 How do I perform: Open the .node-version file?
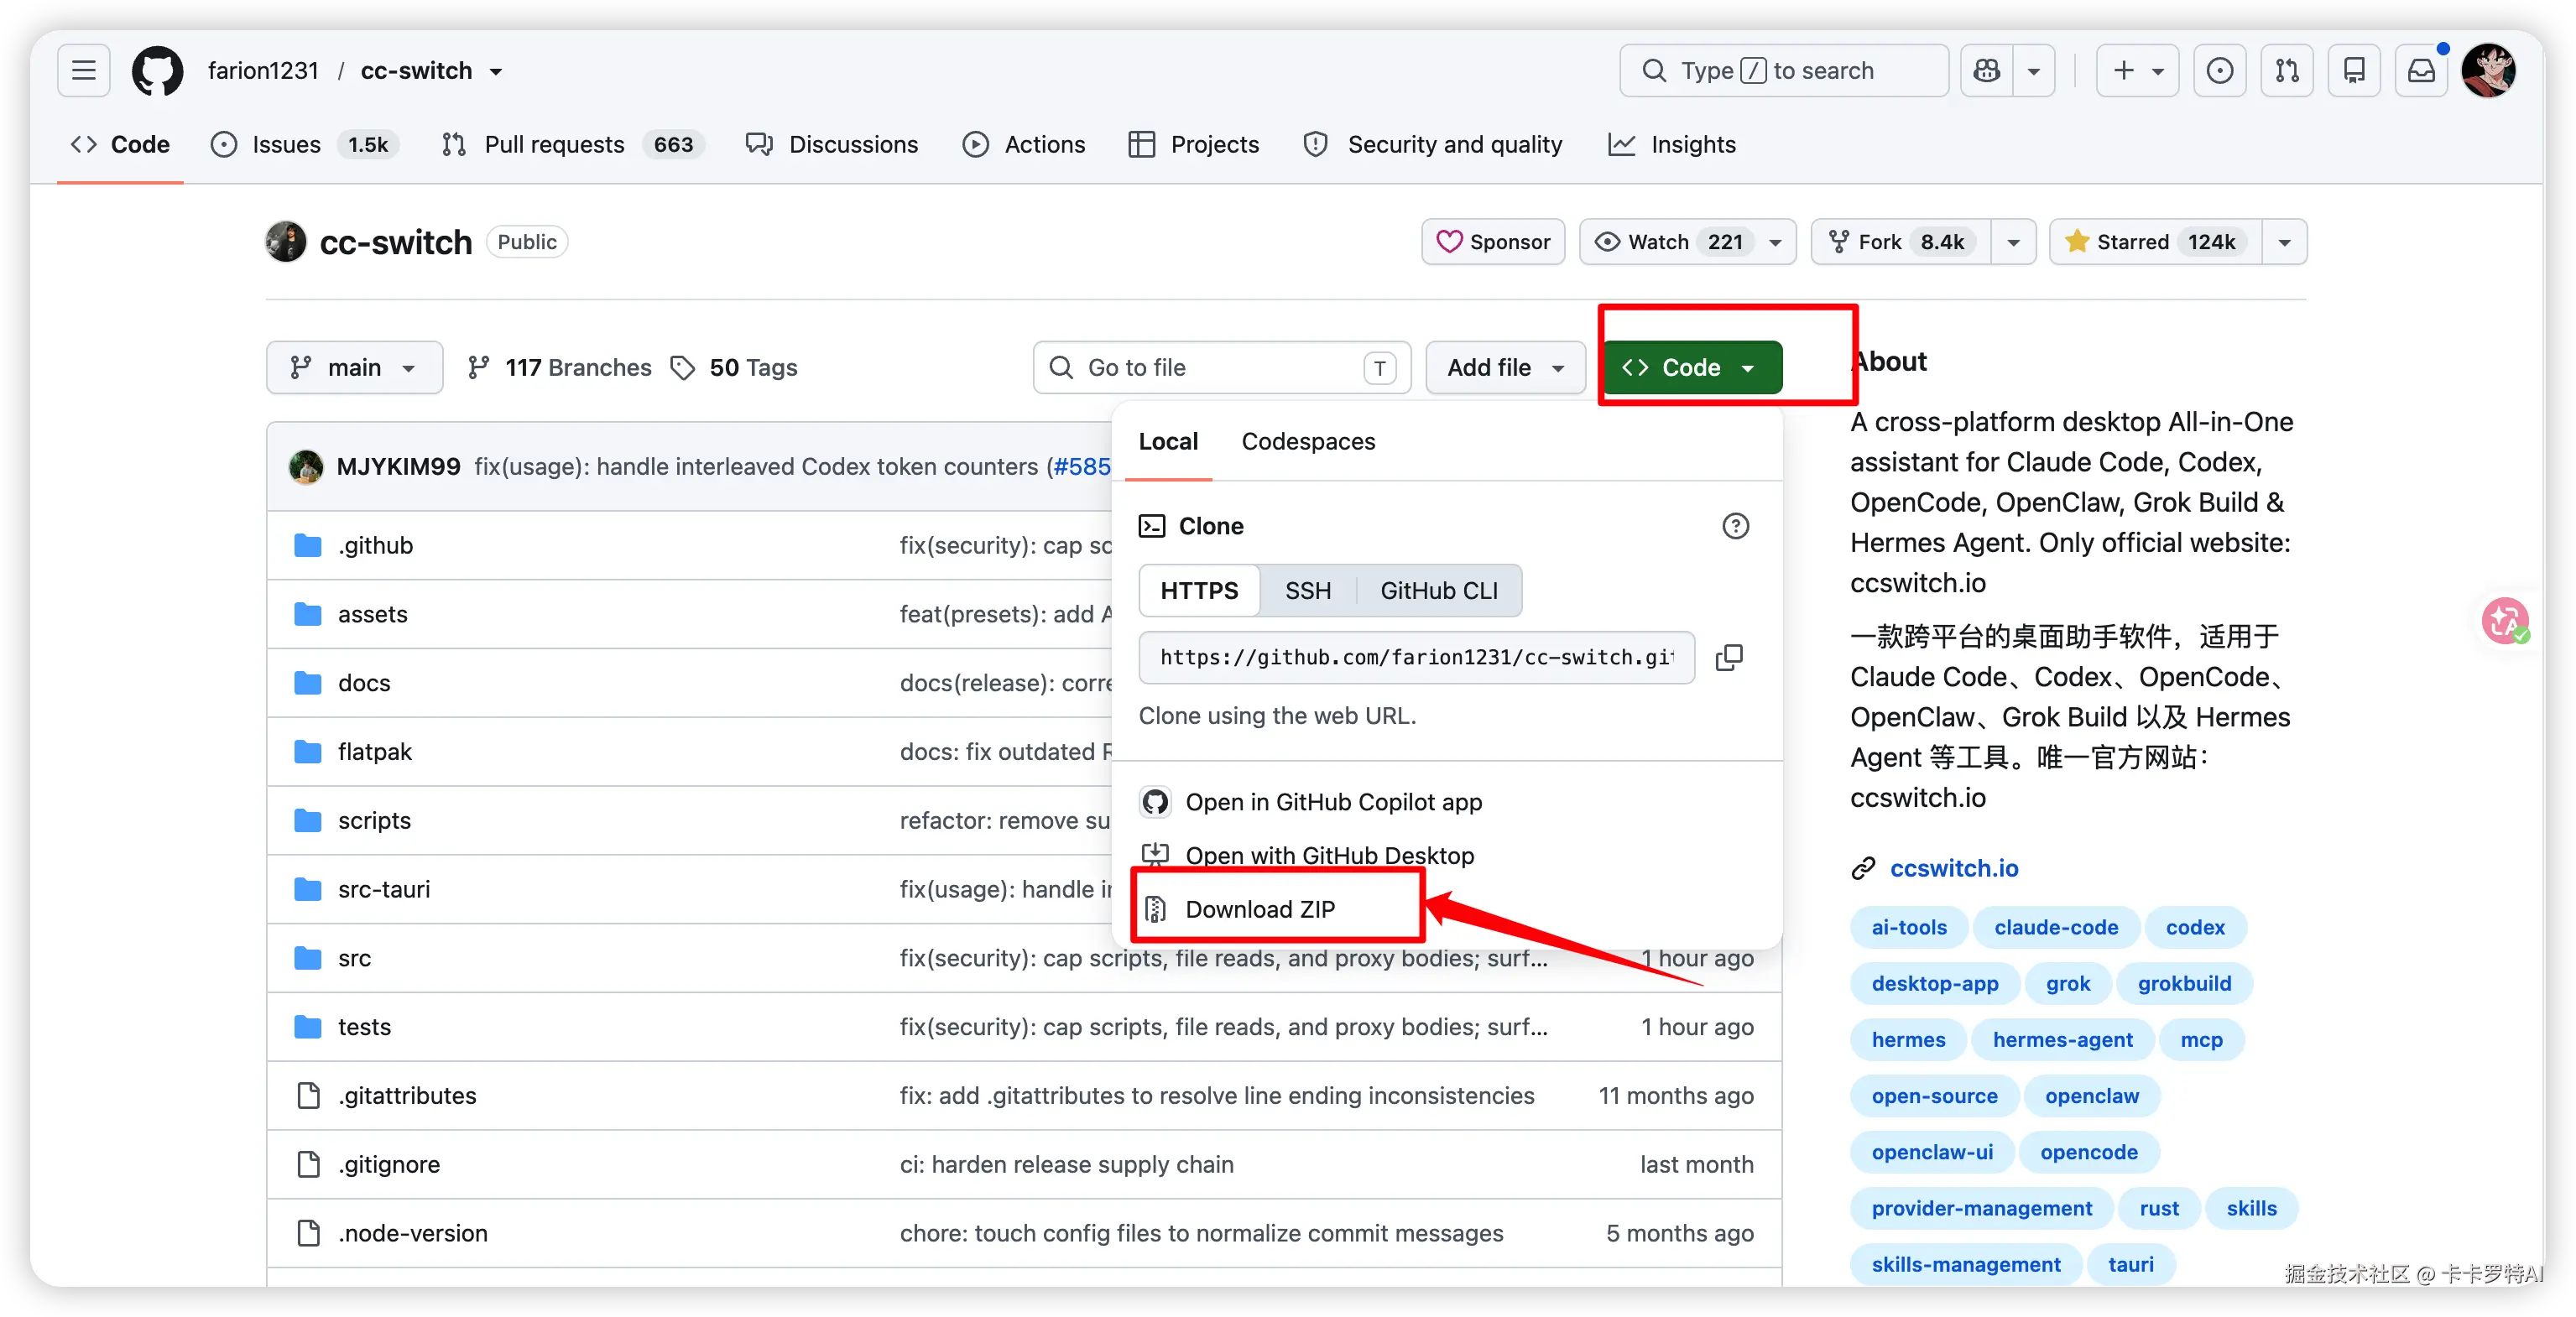tap(413, 1233)
